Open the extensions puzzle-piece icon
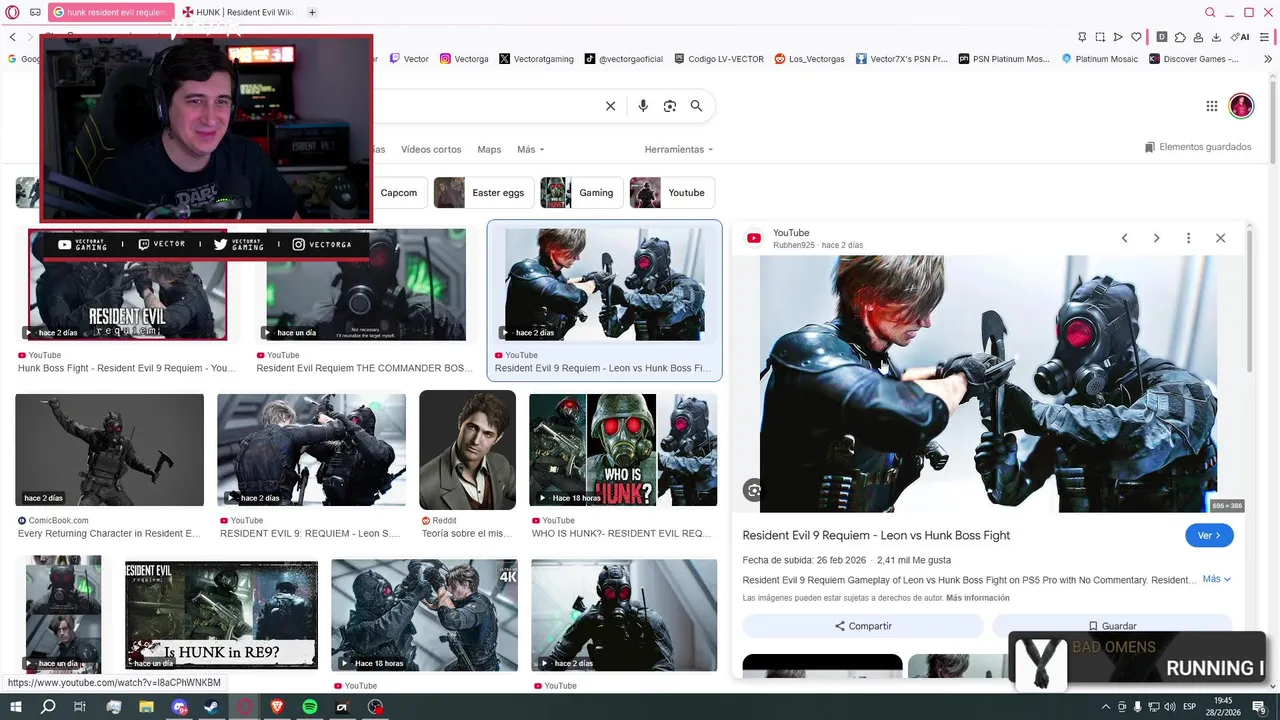 point(1180,37)
